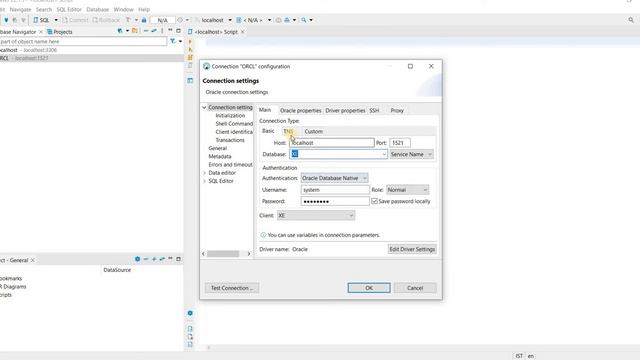
Task: Click second page icon in editor bottom sidebar
Action: tap(190, 337)
